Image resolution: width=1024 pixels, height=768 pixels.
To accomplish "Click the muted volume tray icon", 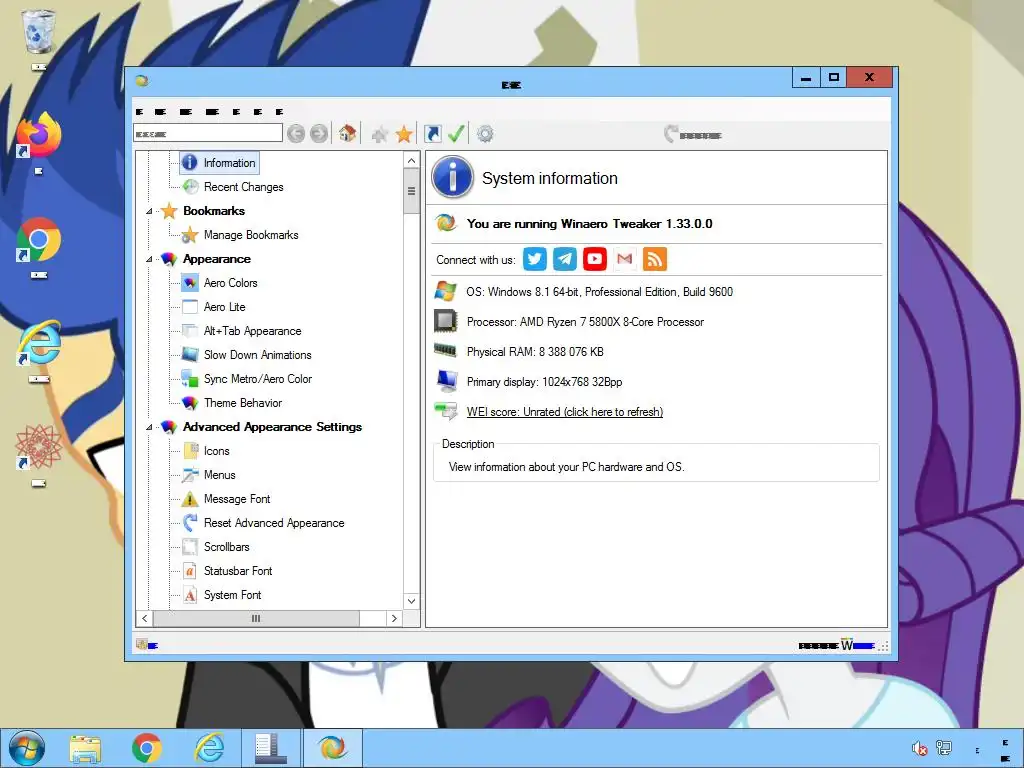I will (x=920, y=748).
